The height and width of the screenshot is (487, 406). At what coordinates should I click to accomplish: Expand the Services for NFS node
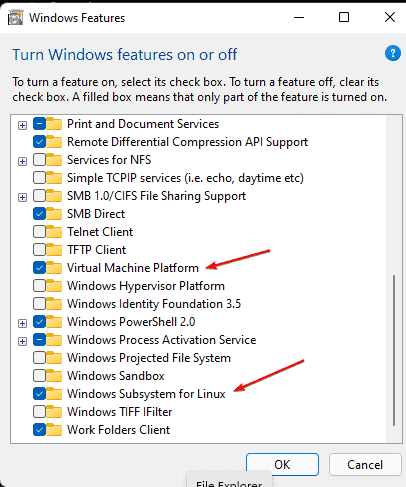click(22, 161)
